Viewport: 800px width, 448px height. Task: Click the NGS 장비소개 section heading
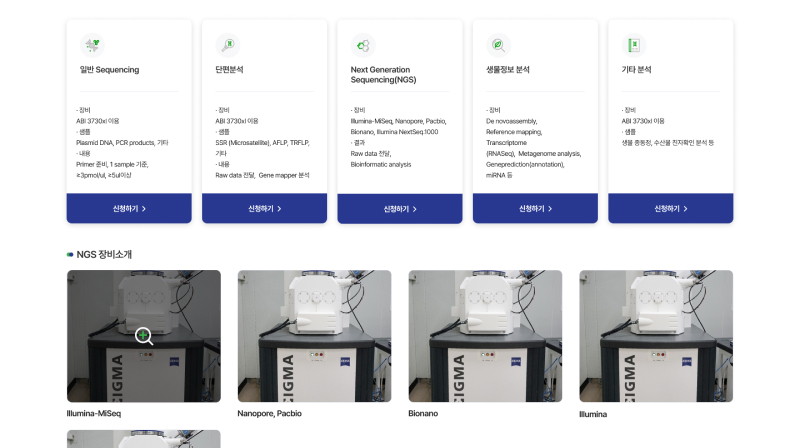point(104,255)
